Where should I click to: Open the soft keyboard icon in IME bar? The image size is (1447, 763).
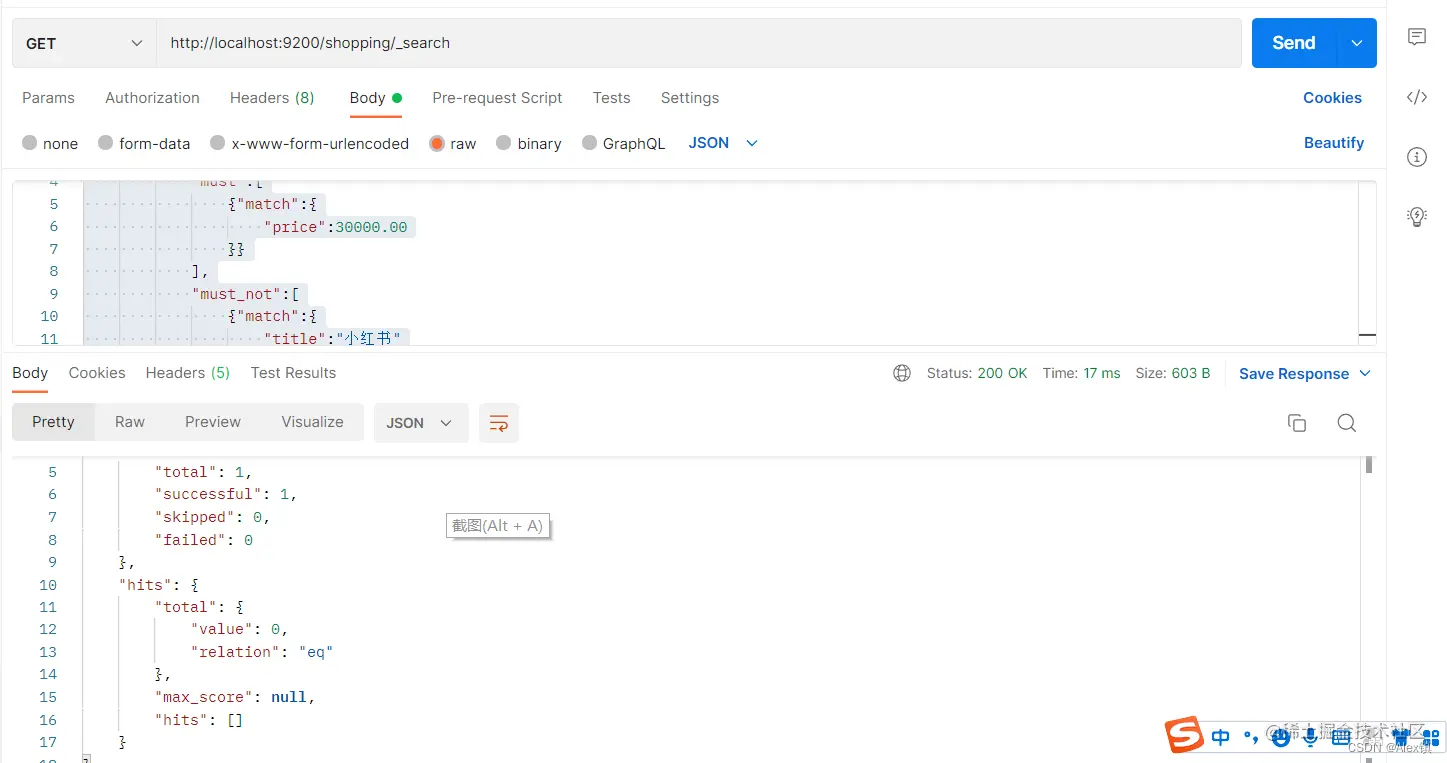click(x=1340, y=737)
